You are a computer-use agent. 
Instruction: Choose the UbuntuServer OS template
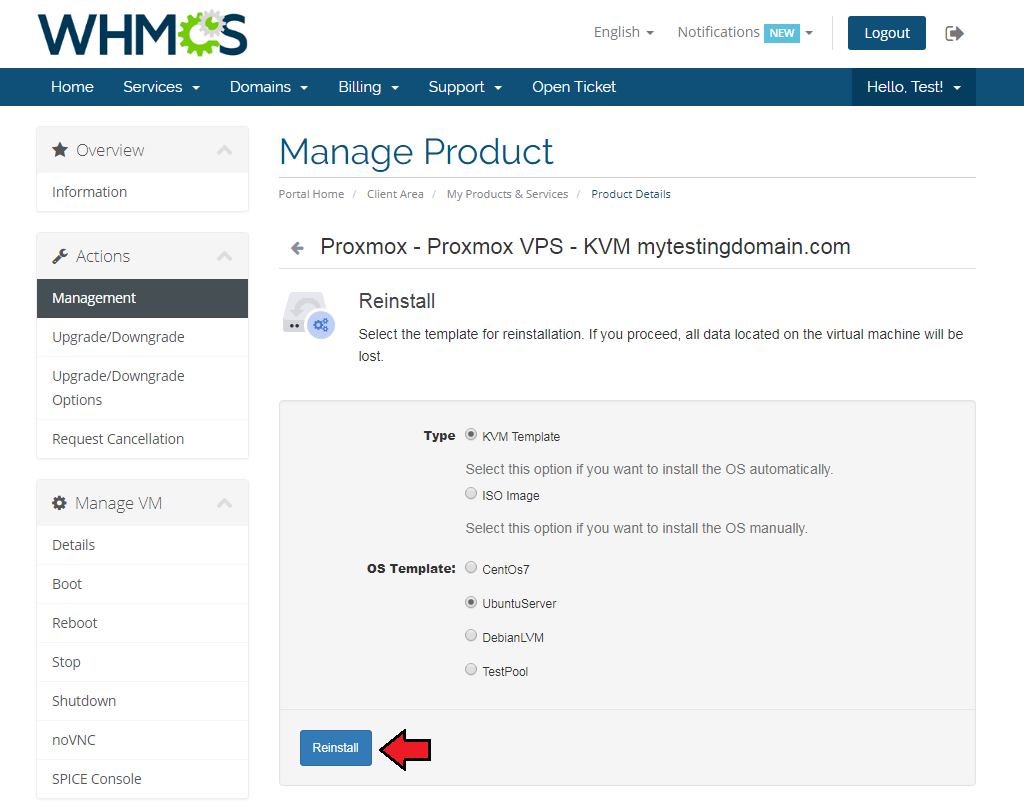click(471, 602)
